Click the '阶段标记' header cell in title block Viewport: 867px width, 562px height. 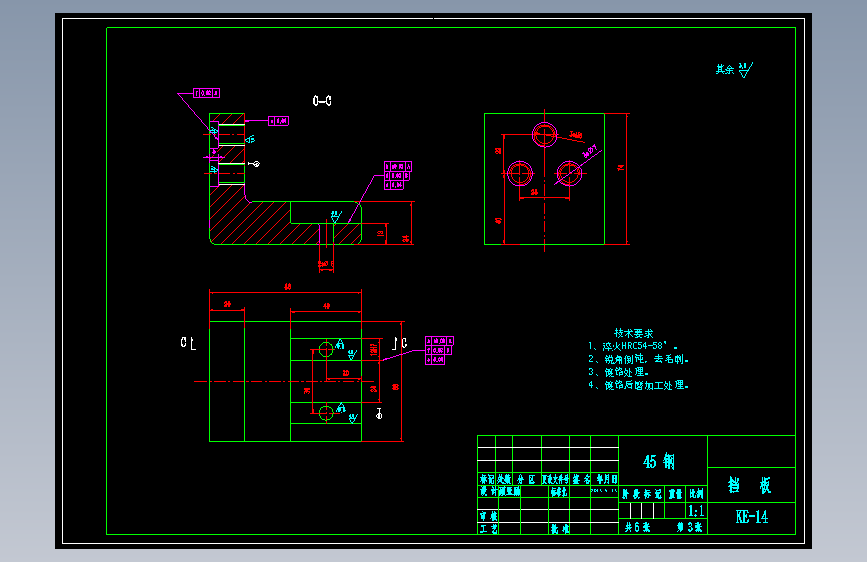641,494
